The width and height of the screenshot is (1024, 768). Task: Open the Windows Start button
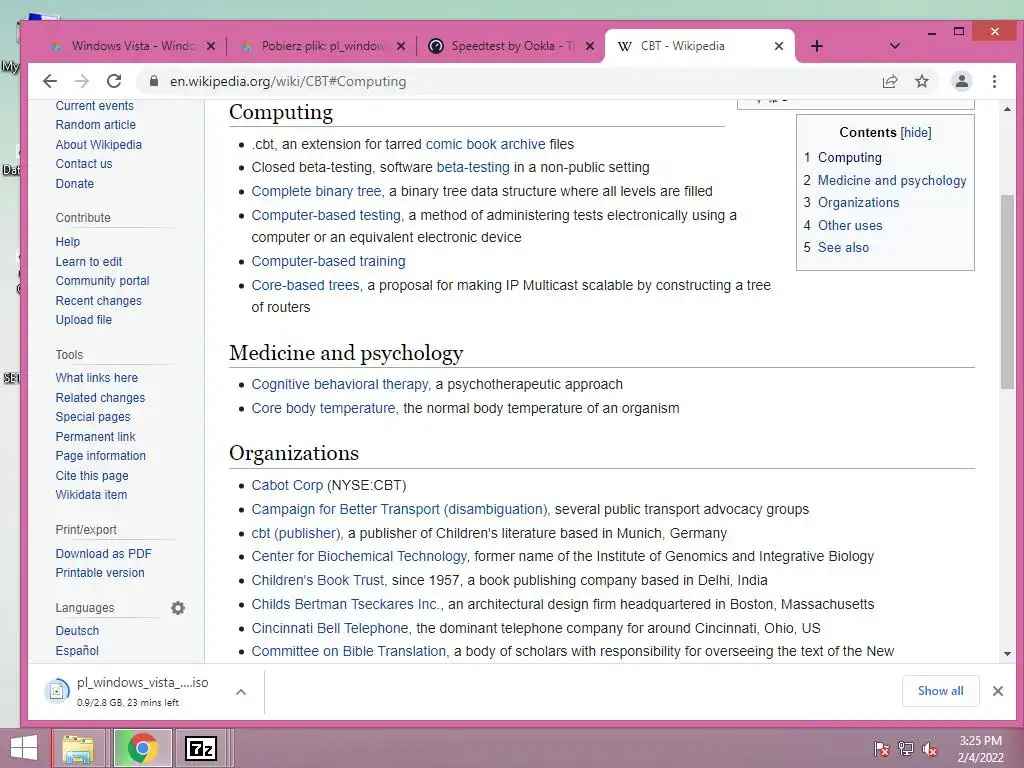(x=24, y=748)
